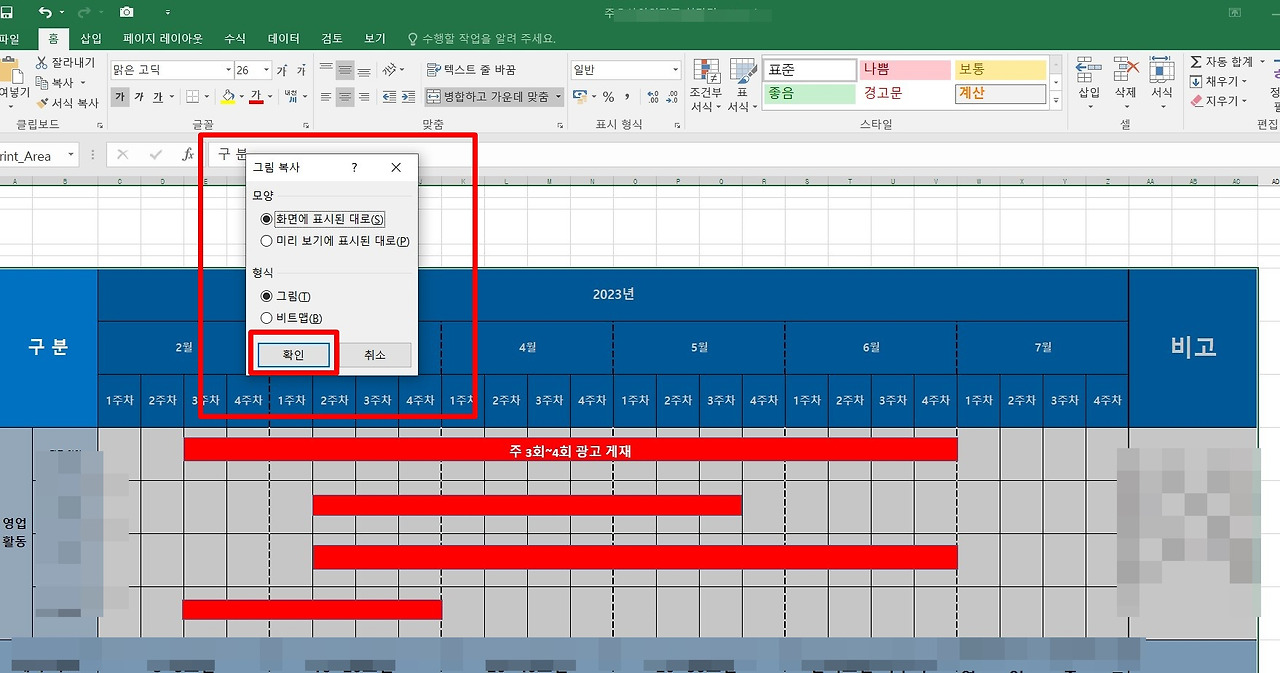Click the 서식 복사 format painter
The height and width of the screenshot is (673, 1280).
[67, 103]
